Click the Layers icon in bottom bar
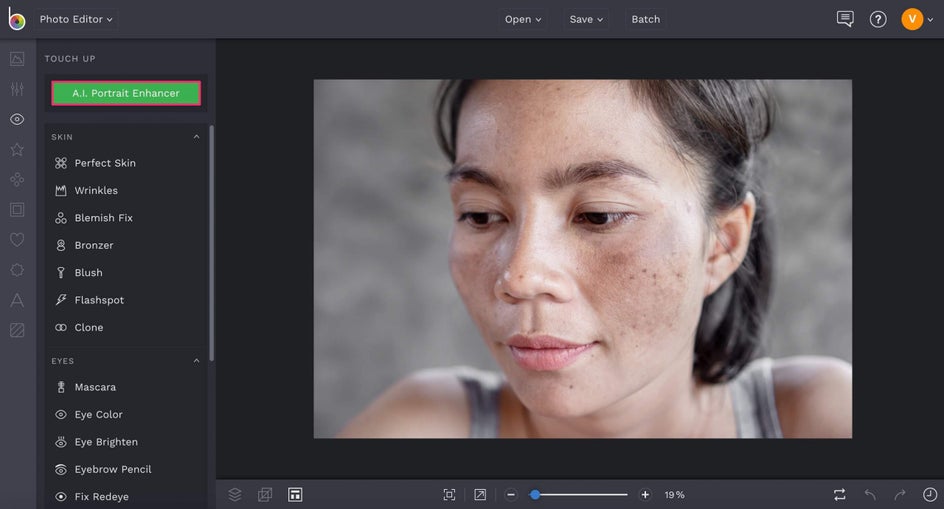 [x=235, y=494]
